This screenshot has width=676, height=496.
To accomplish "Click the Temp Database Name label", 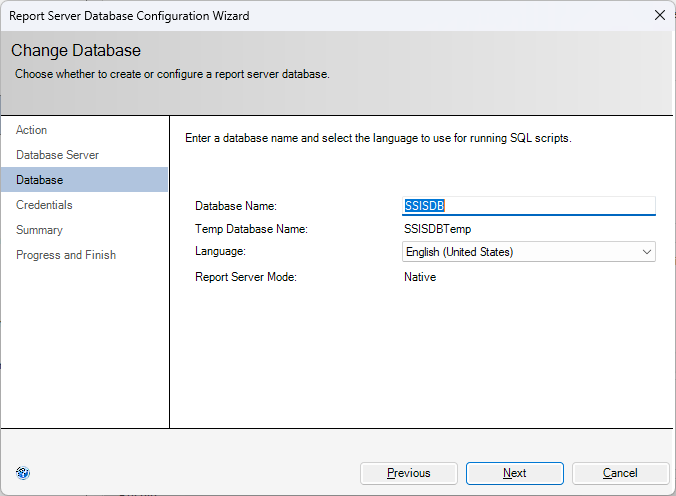I will (251, 229).
